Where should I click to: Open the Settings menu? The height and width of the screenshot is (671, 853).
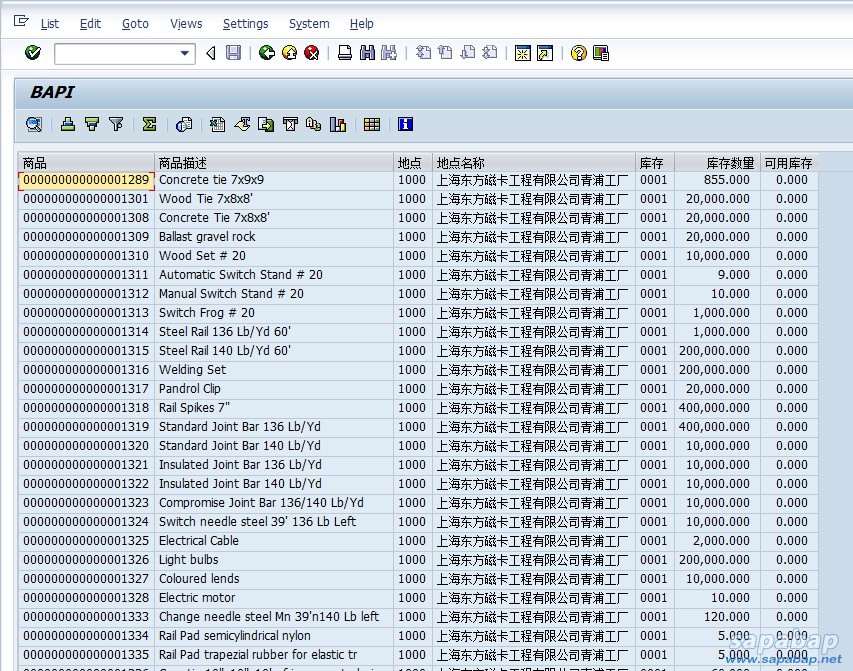(245, 23)
